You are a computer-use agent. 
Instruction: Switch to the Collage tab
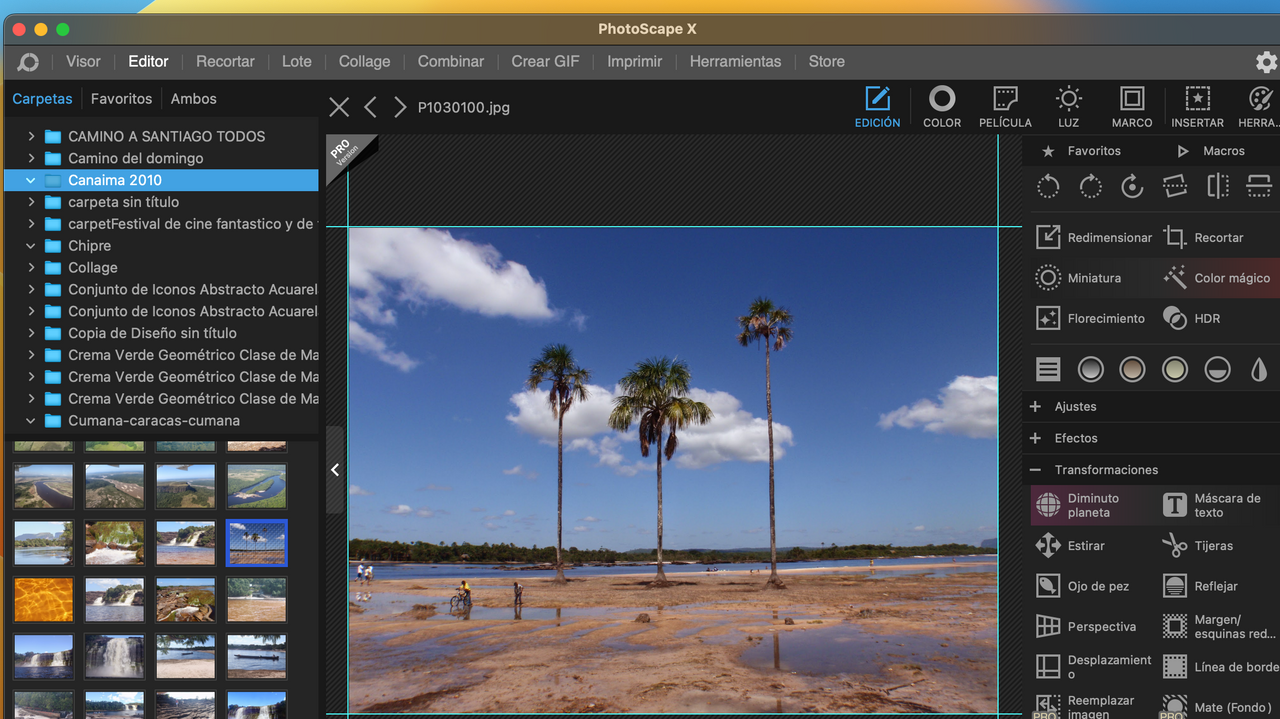click(x=364, y=61)
